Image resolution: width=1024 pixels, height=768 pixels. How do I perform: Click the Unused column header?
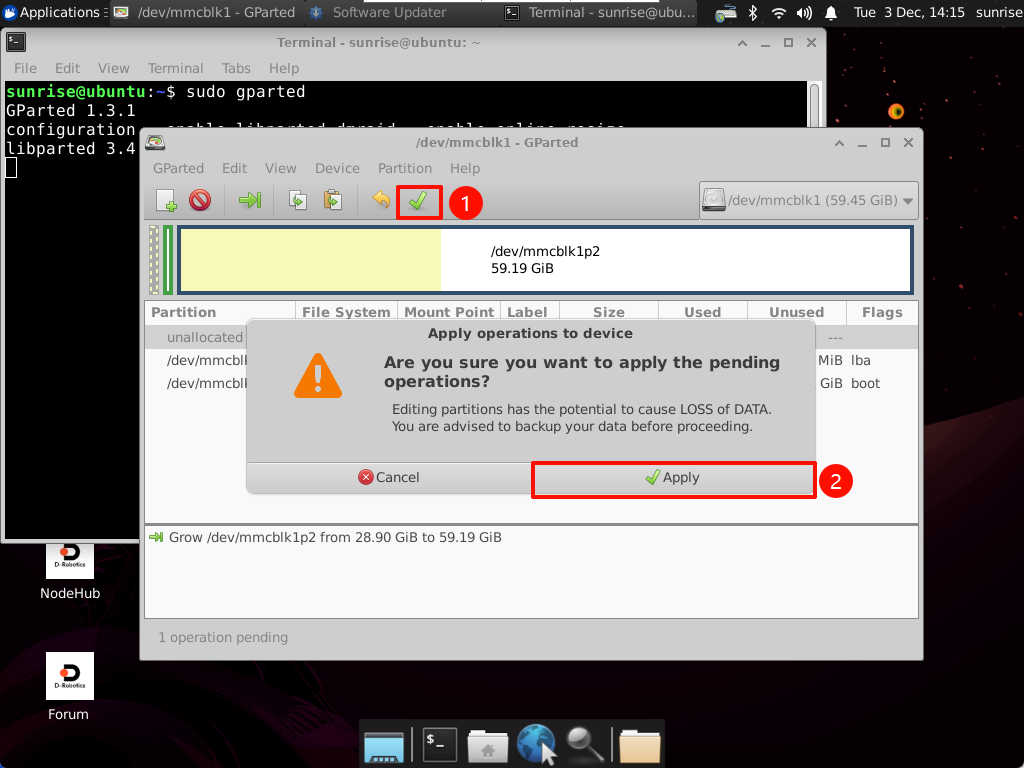[797, 312]
